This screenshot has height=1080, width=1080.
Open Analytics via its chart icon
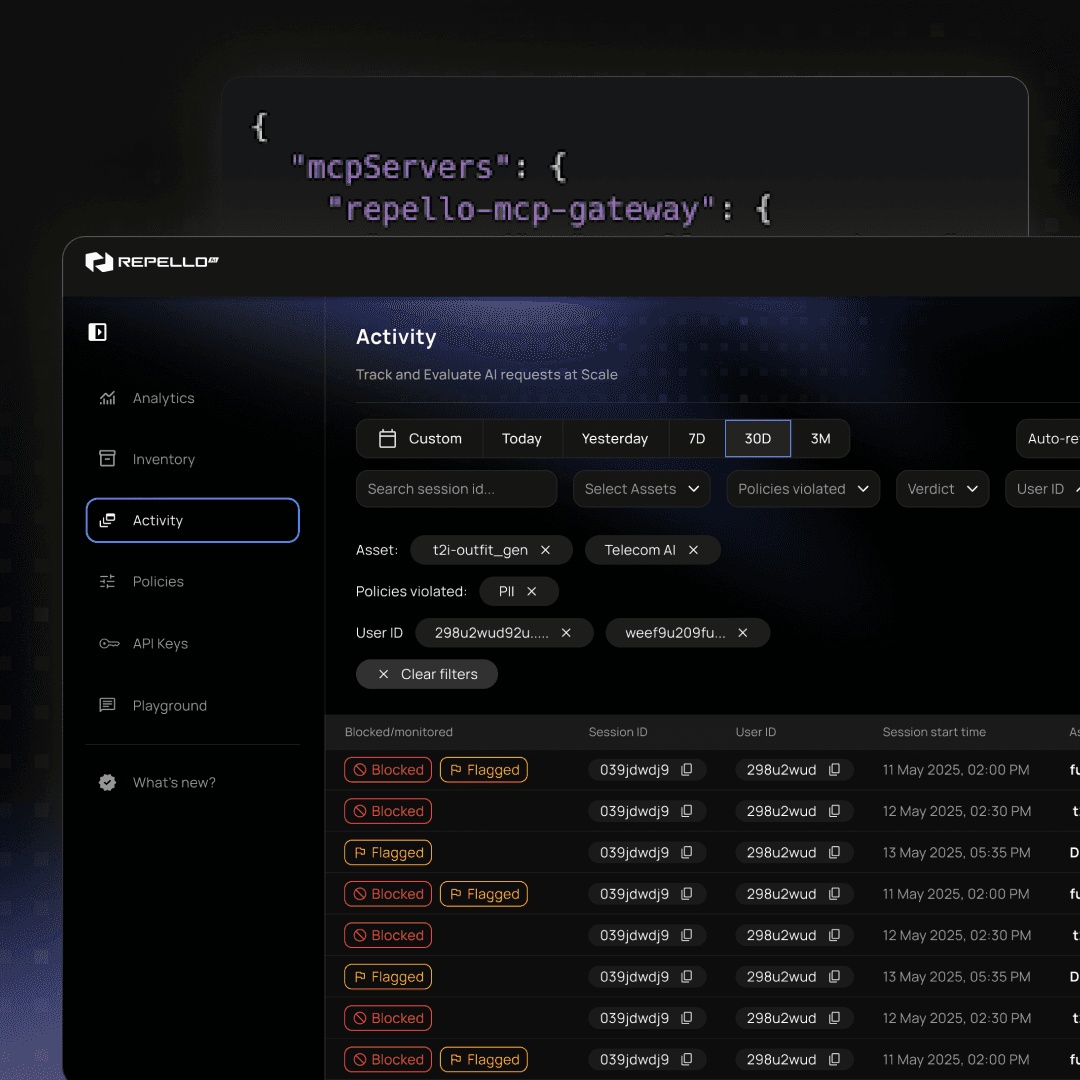(x=108, y=398)
